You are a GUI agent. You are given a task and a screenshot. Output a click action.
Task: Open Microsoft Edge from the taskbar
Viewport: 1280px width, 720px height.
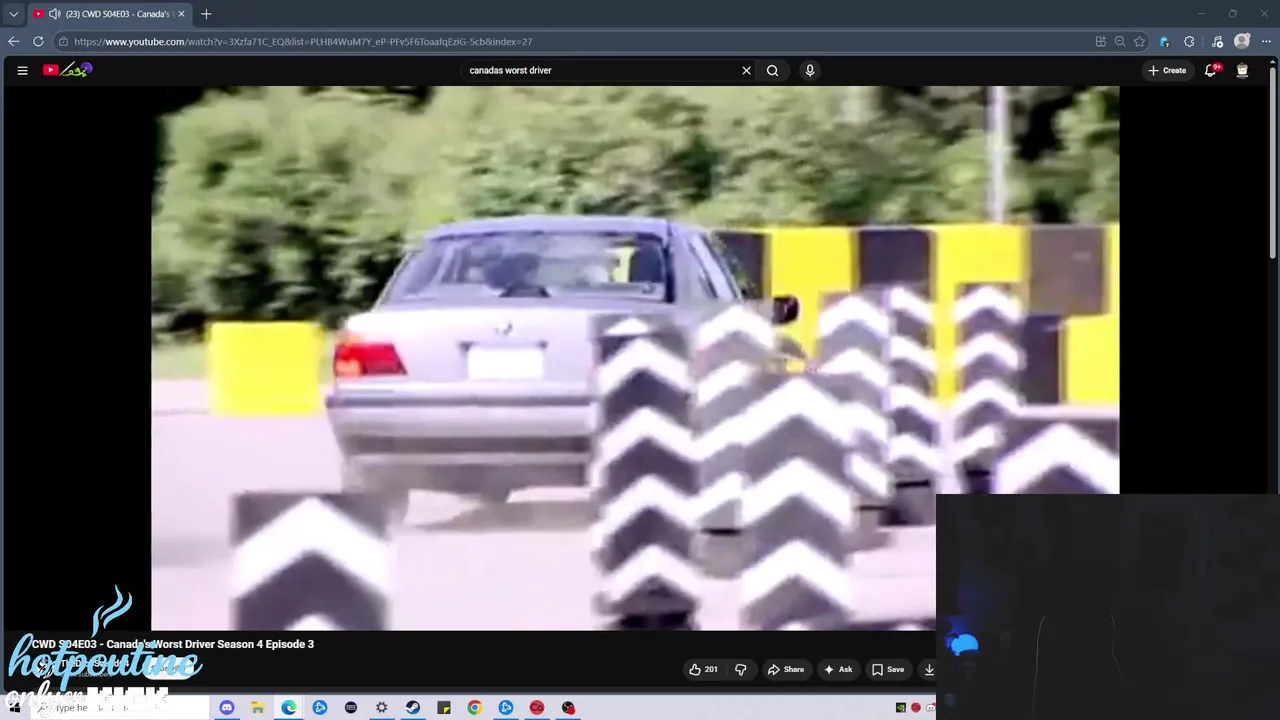click(x=289, y=707)
